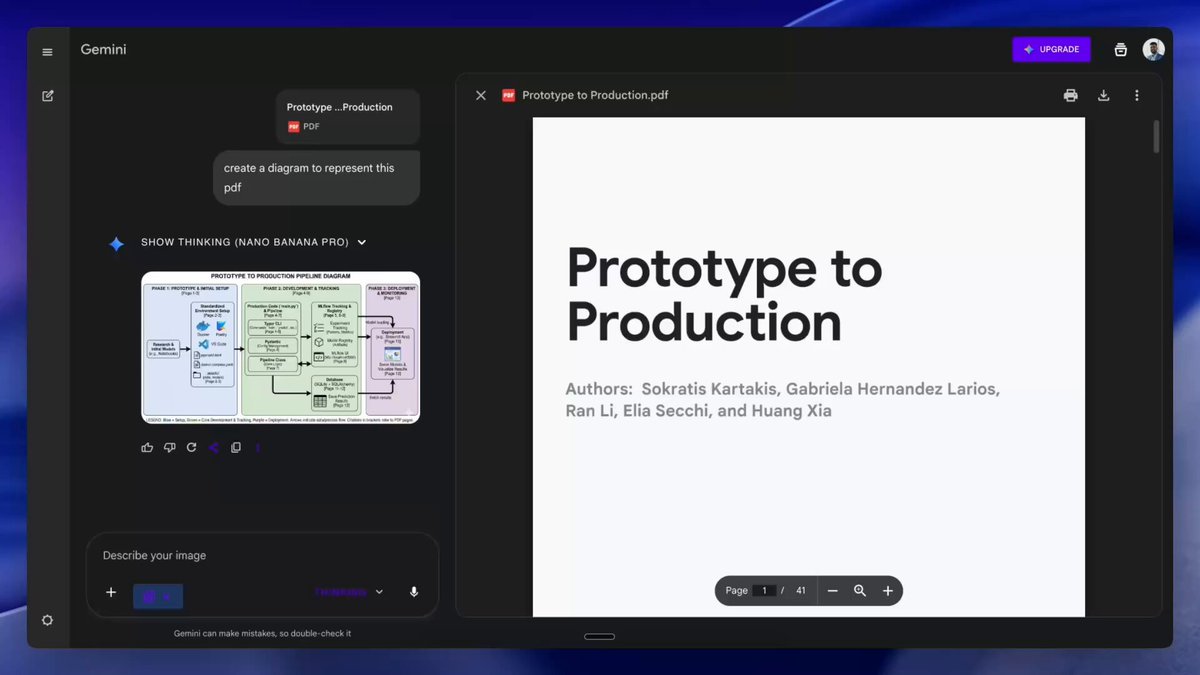This screenshot has height=675, width=1200.
Task: Give the response a thumbs up
Action: click(148, 447)
